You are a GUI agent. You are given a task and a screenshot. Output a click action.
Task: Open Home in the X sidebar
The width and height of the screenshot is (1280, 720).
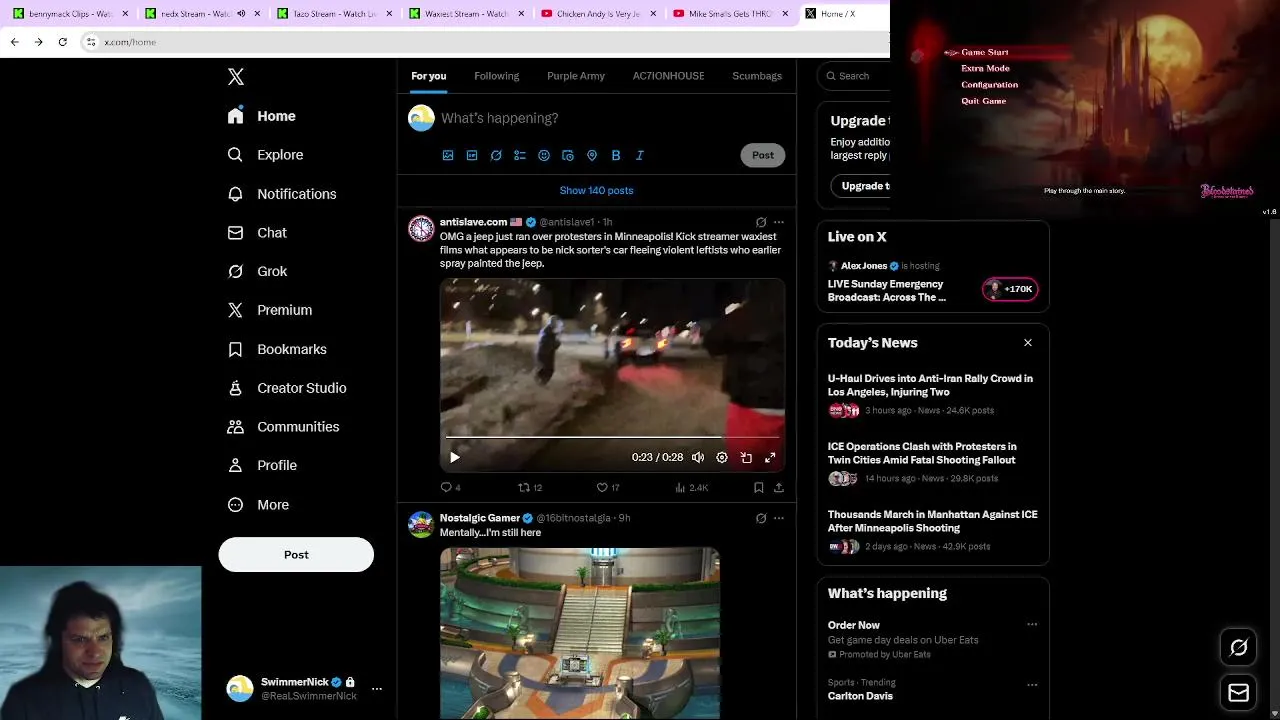(x=262, y=116)
